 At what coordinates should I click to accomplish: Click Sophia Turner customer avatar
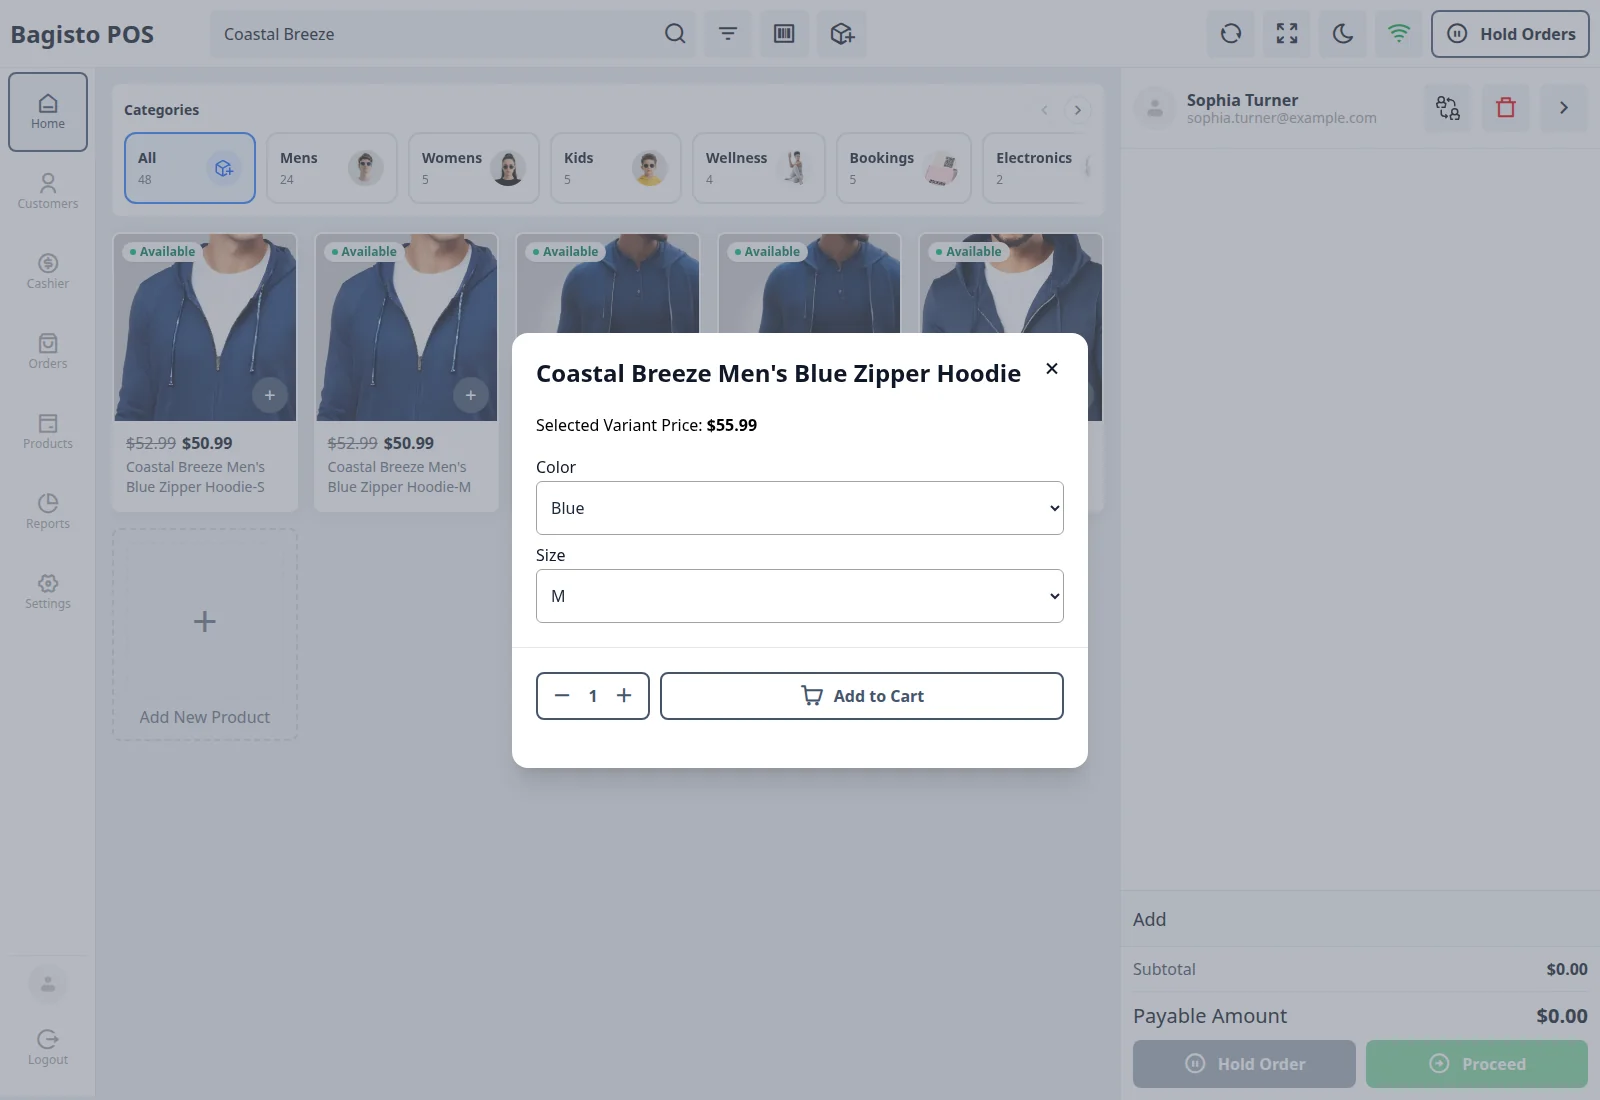(x=1155, y=108)
